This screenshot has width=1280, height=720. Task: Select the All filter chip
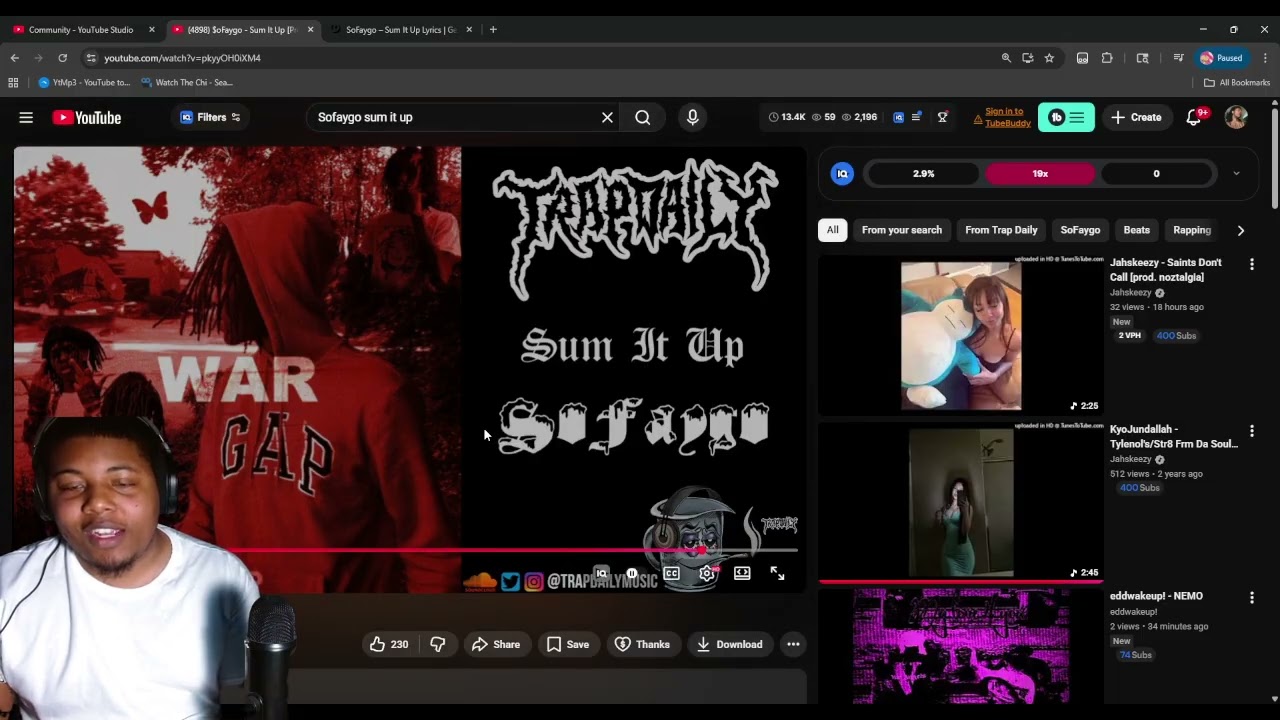(x=832, y=230)
